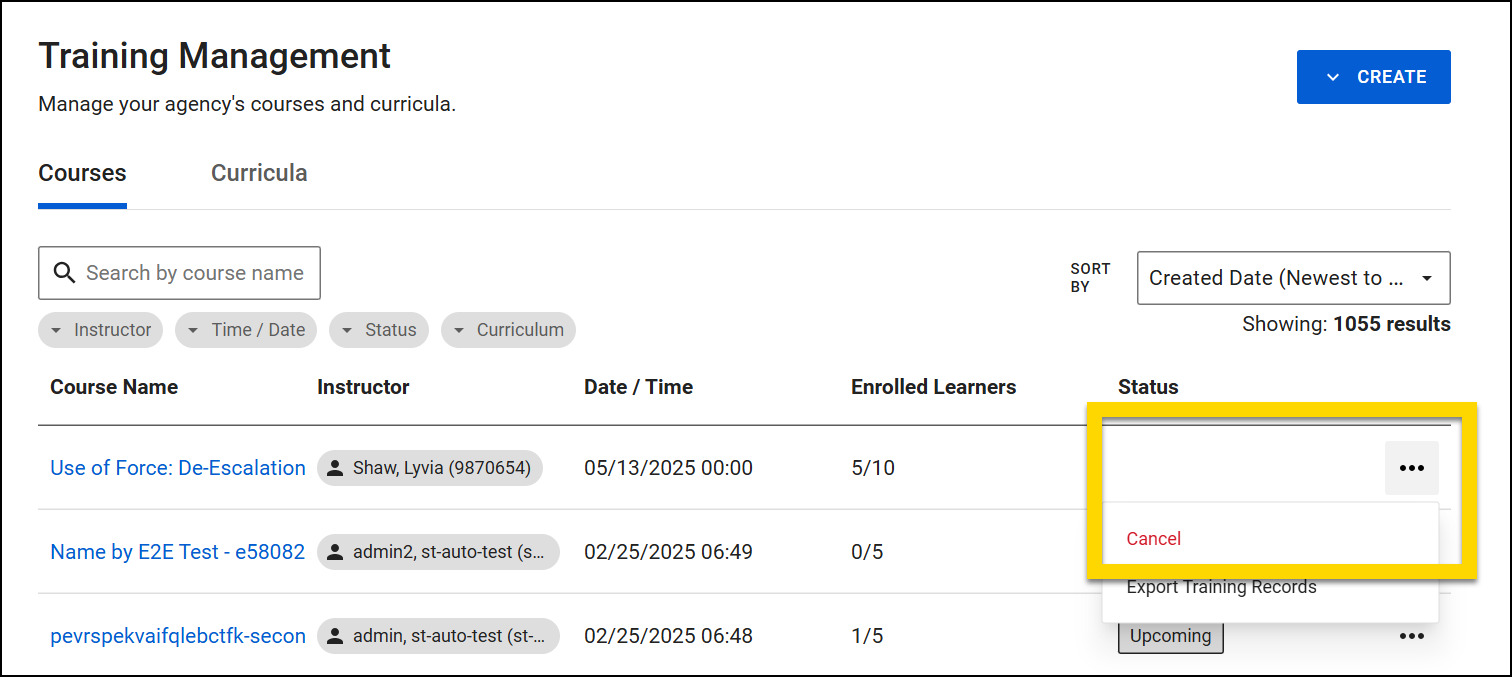
Task: Open the Name by E2E Test course link
Action: click(178, 552)
